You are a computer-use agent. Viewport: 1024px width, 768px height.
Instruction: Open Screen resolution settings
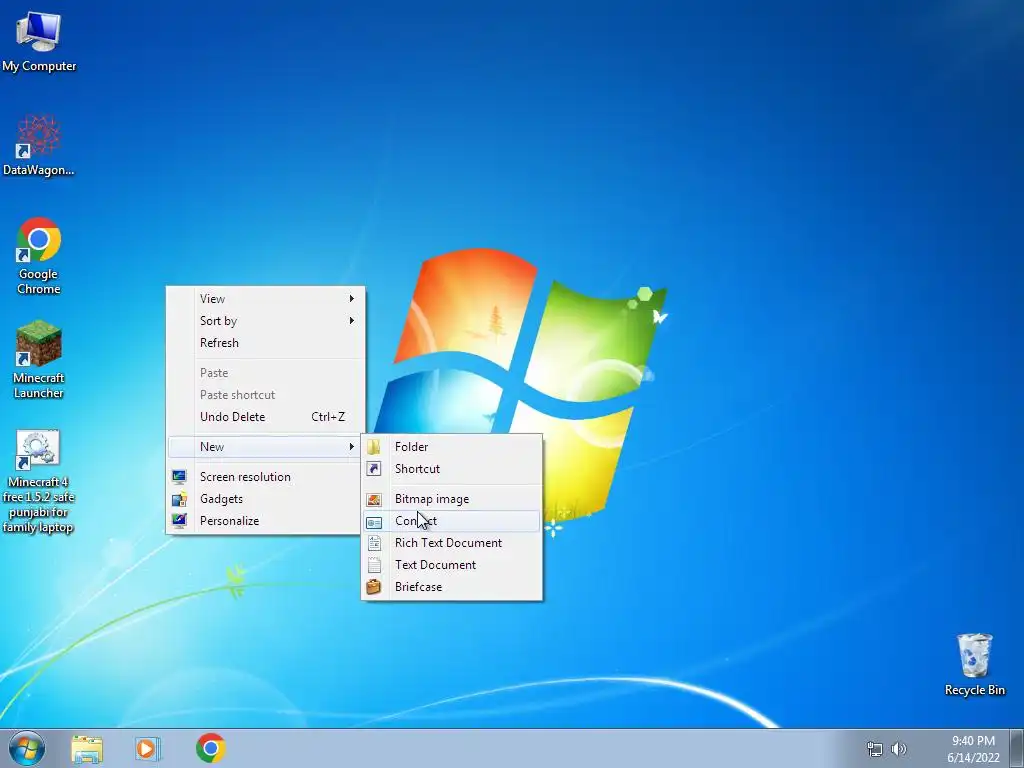264,477
